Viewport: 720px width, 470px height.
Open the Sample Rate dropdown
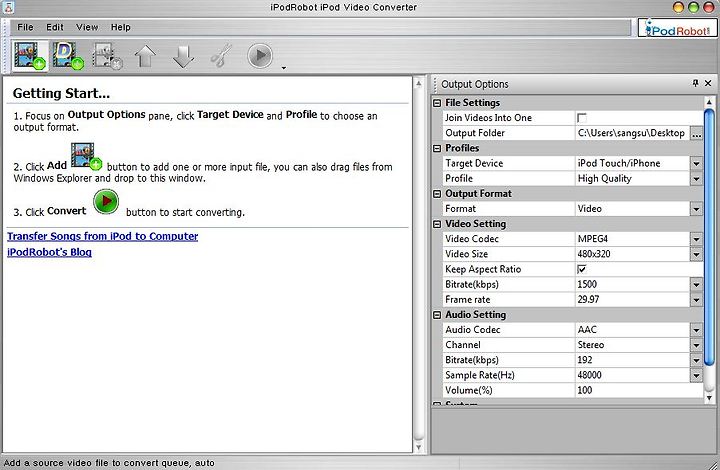point(697,375)
